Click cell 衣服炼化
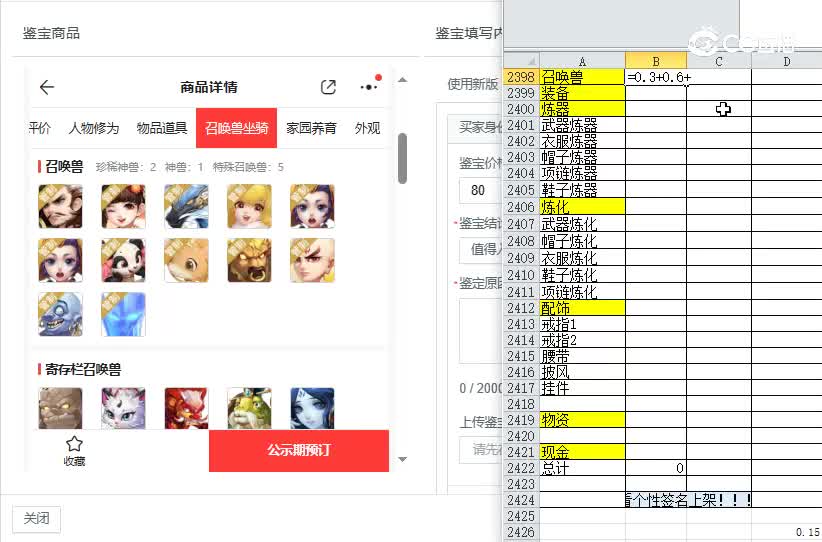Viewport: 822px width, 542px height. [582, 257]
